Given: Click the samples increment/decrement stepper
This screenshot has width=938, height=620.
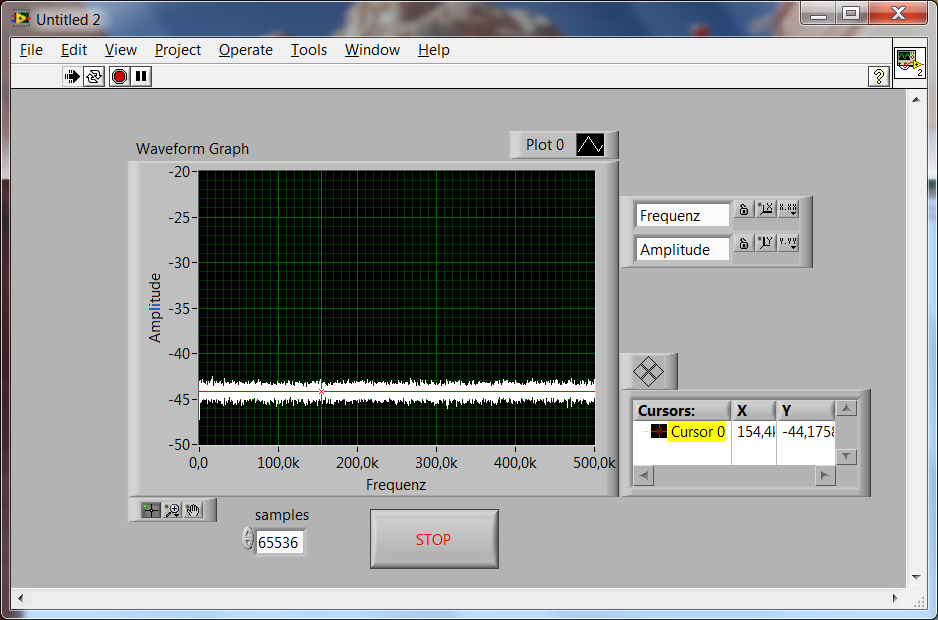Looking at the screenshot, I should click(x=248, y=538).
